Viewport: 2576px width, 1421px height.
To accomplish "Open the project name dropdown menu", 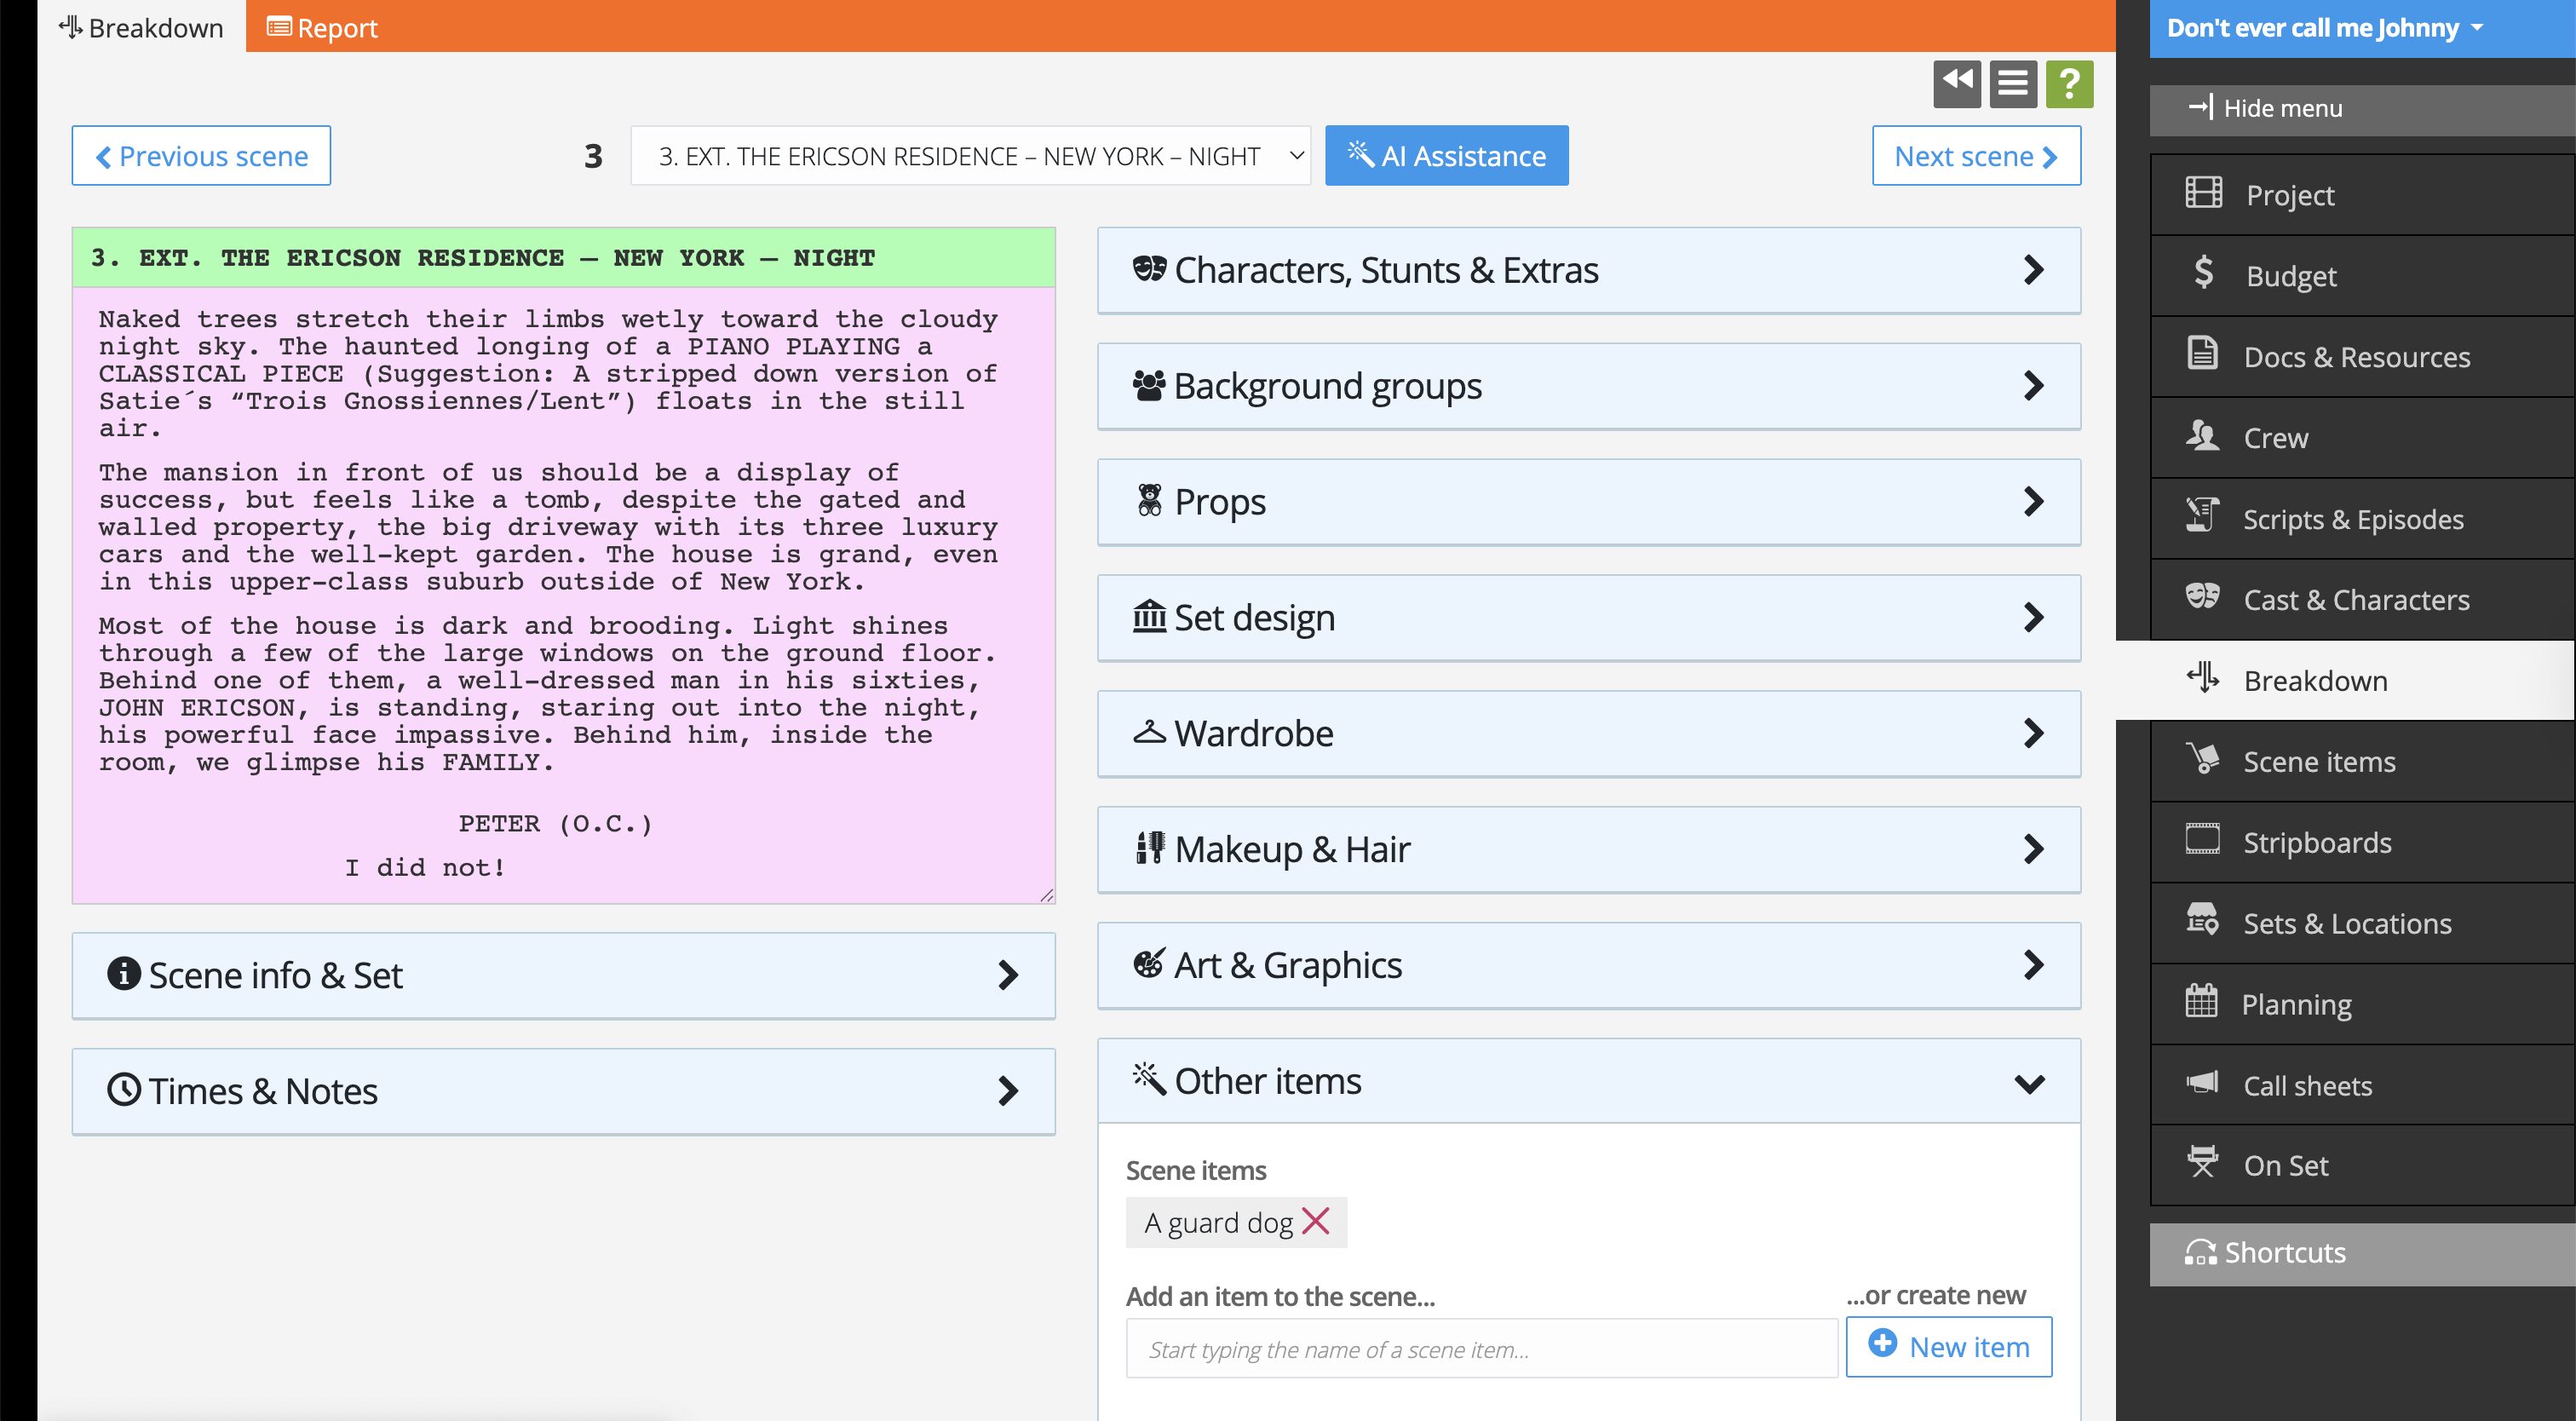I will (x=2324, y=28).
